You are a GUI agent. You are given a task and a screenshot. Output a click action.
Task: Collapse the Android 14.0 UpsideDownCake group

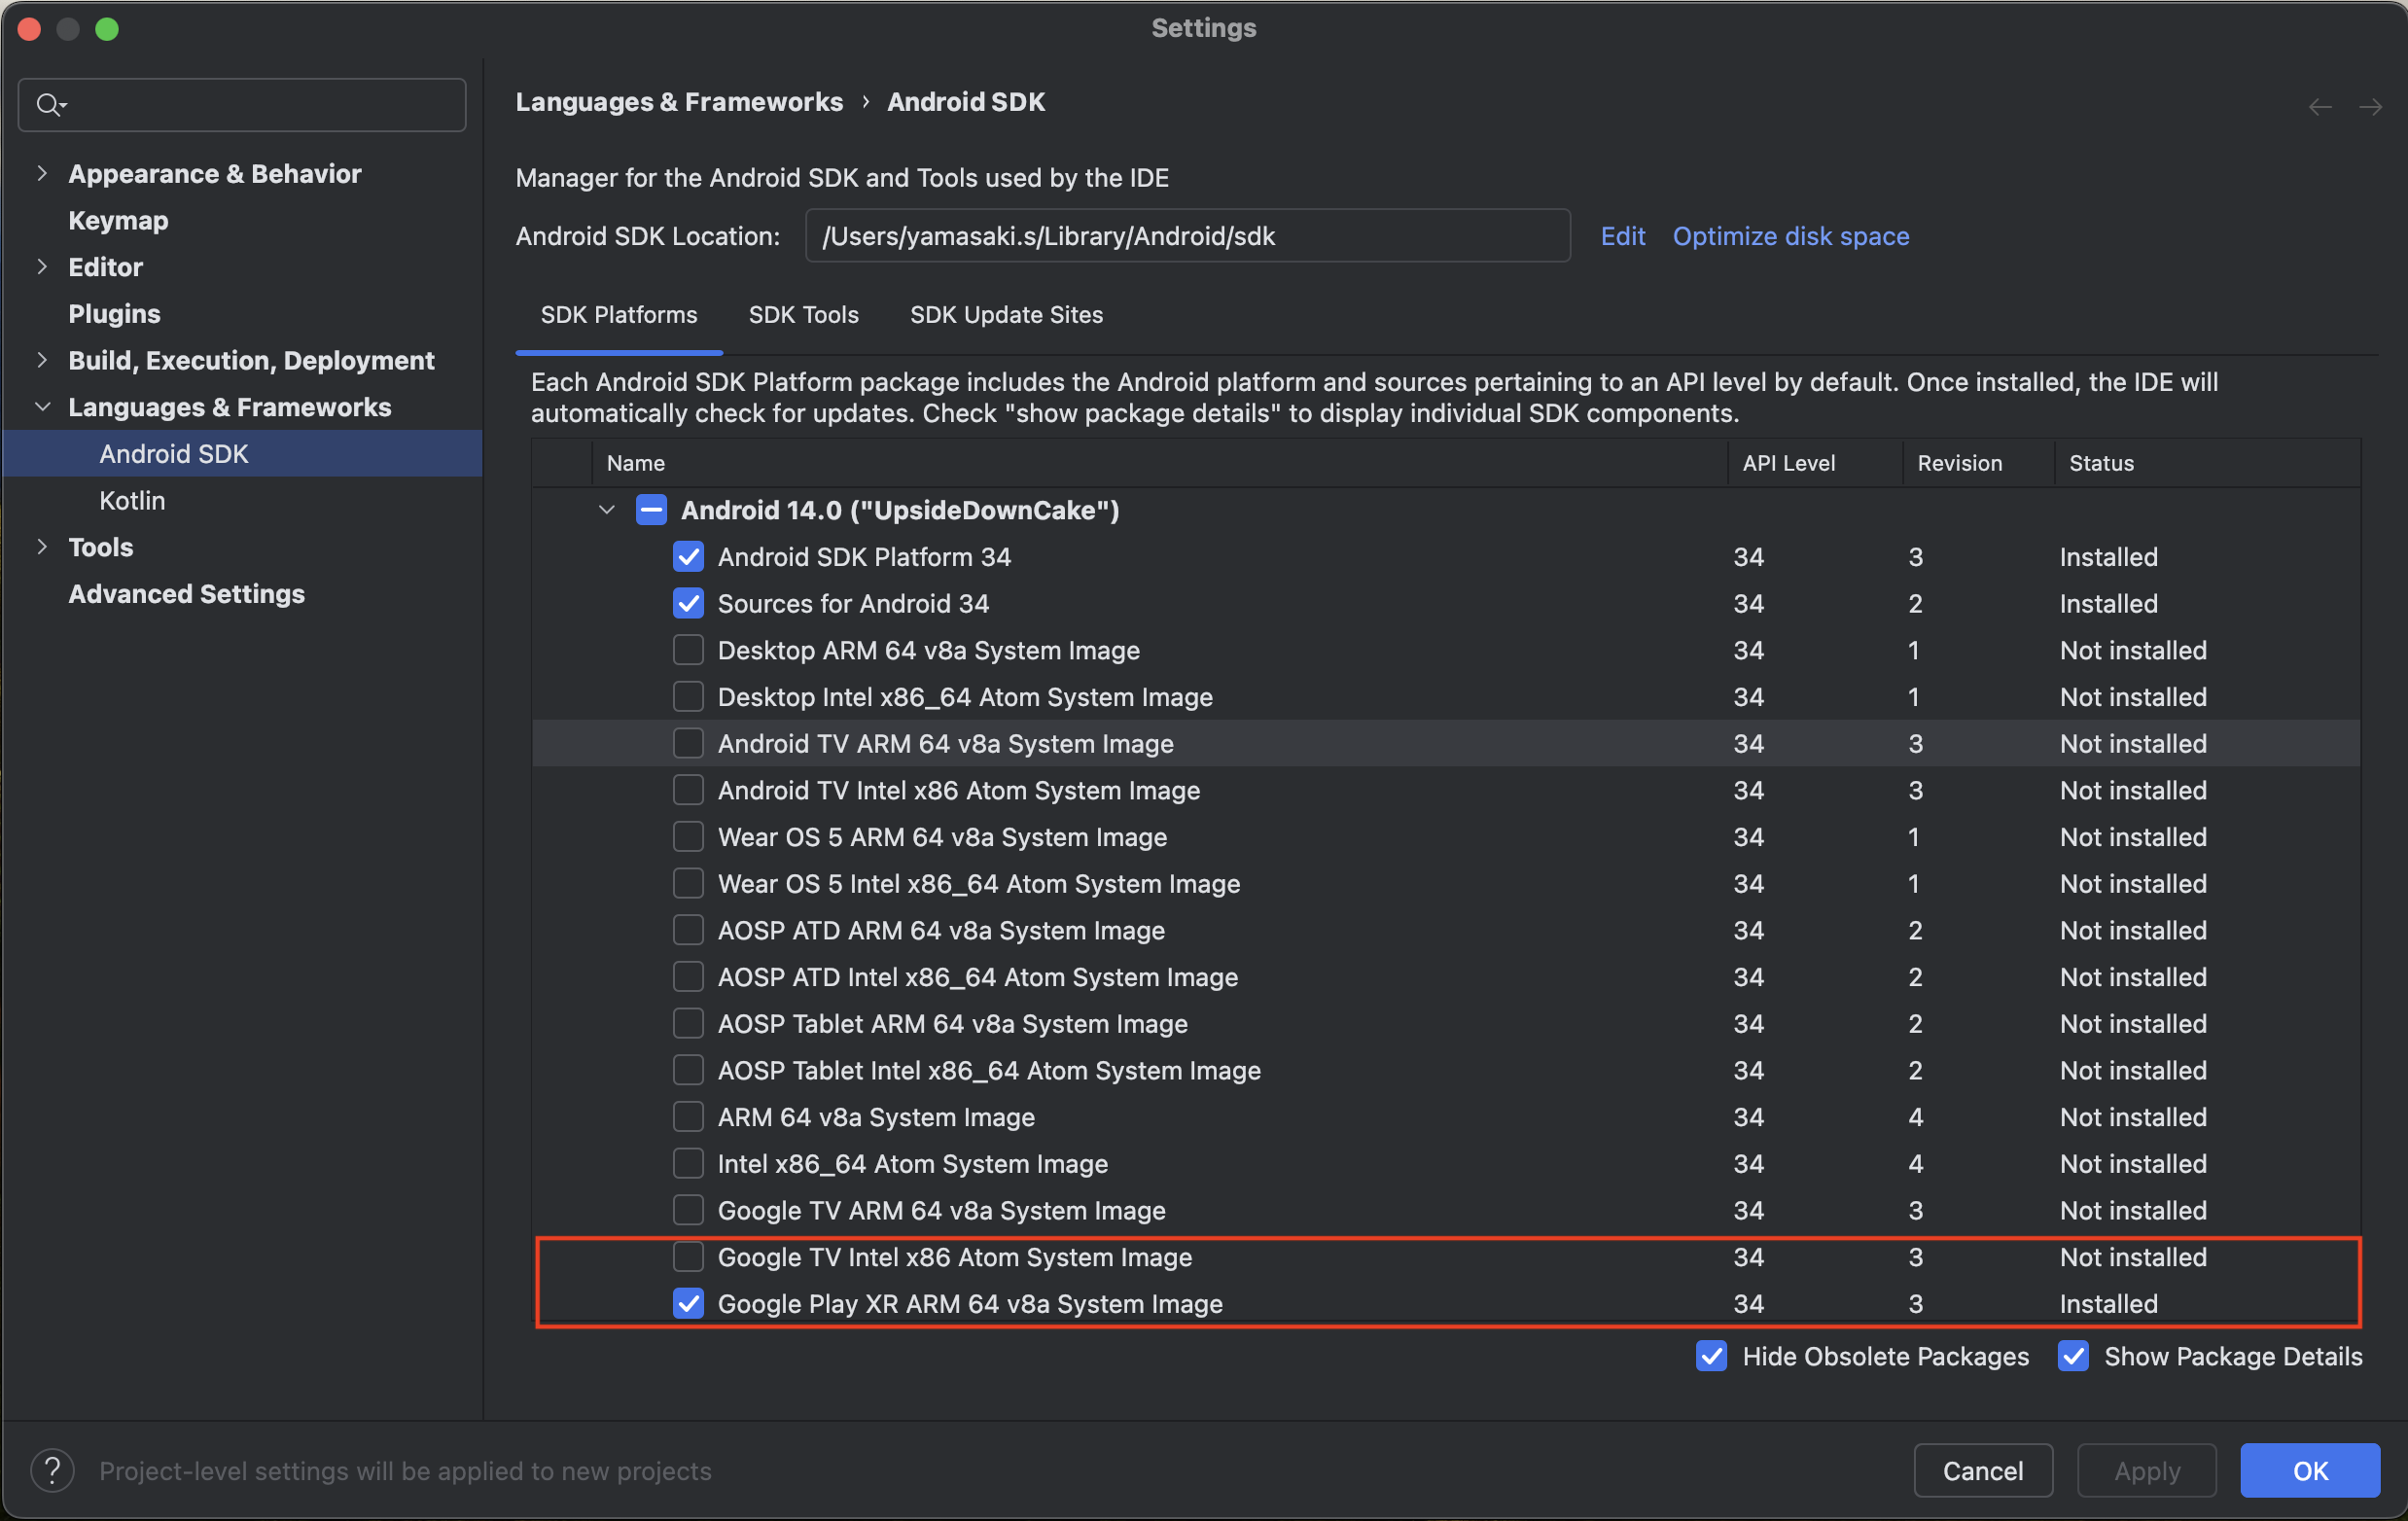tap(606, 510)
